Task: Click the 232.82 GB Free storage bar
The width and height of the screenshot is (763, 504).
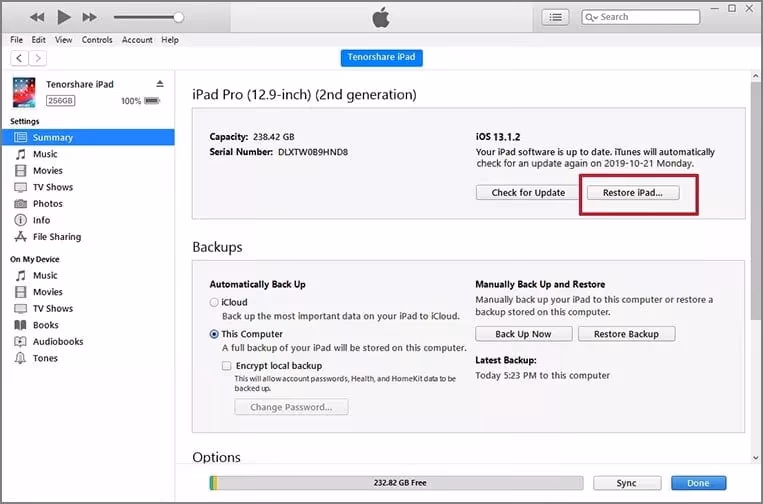Action: click(x=396, y=483)
